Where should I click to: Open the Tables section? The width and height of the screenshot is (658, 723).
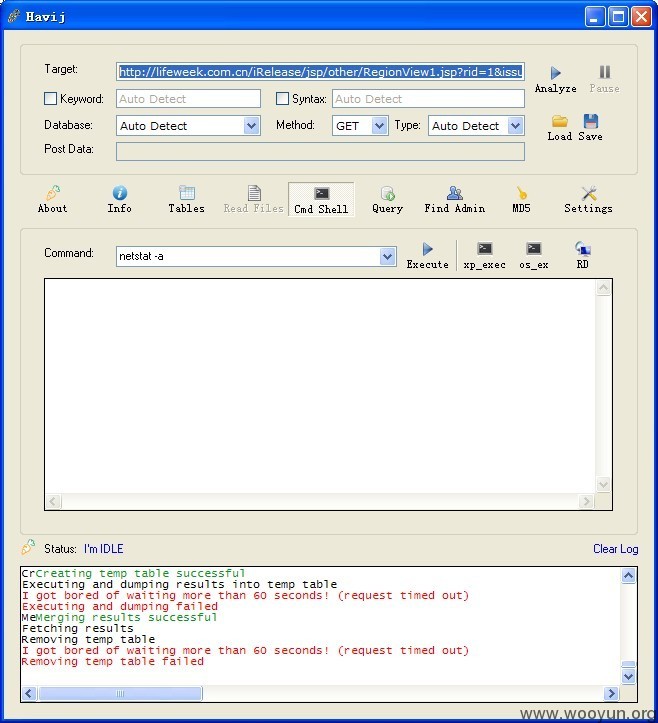(186, 199)
